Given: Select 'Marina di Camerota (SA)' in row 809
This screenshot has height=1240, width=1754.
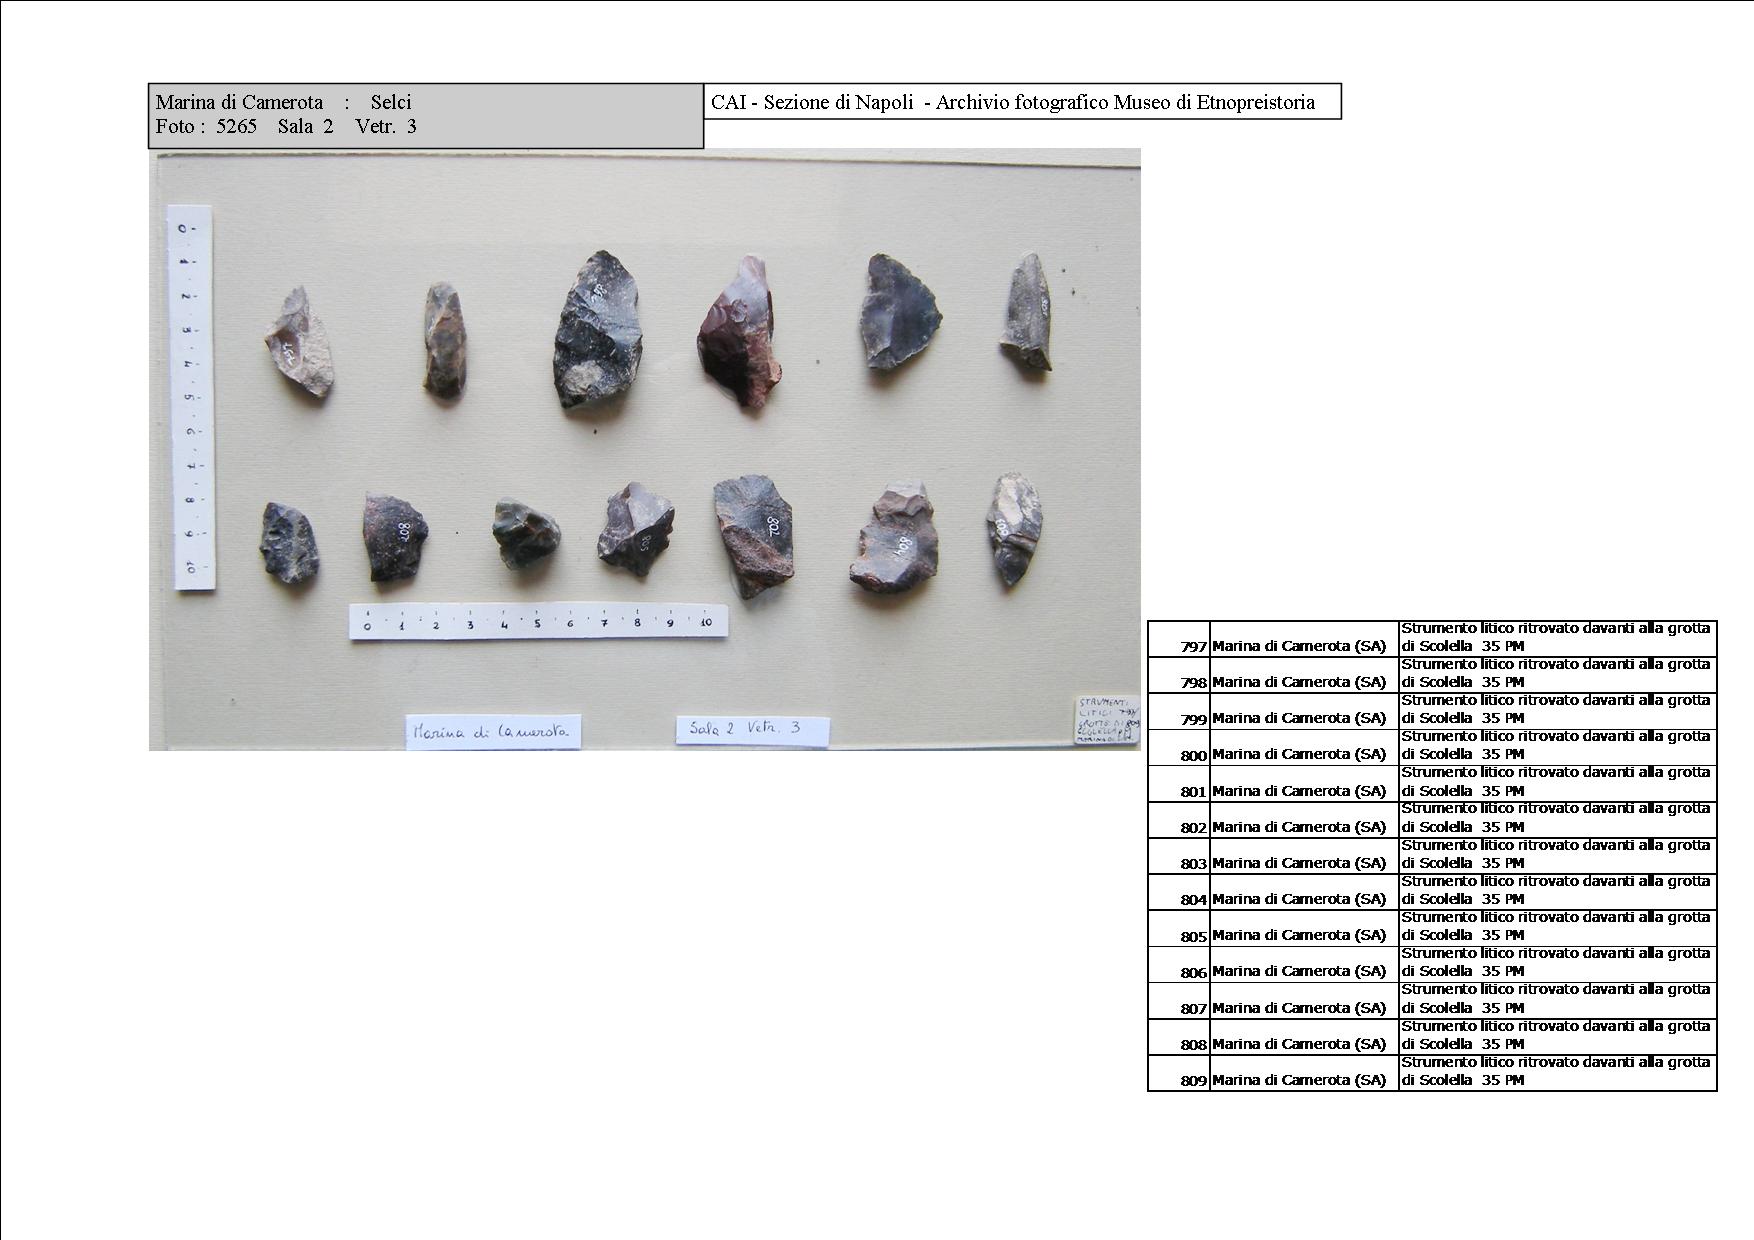Looking at the screenshot, I should tap(1299, 1080).
